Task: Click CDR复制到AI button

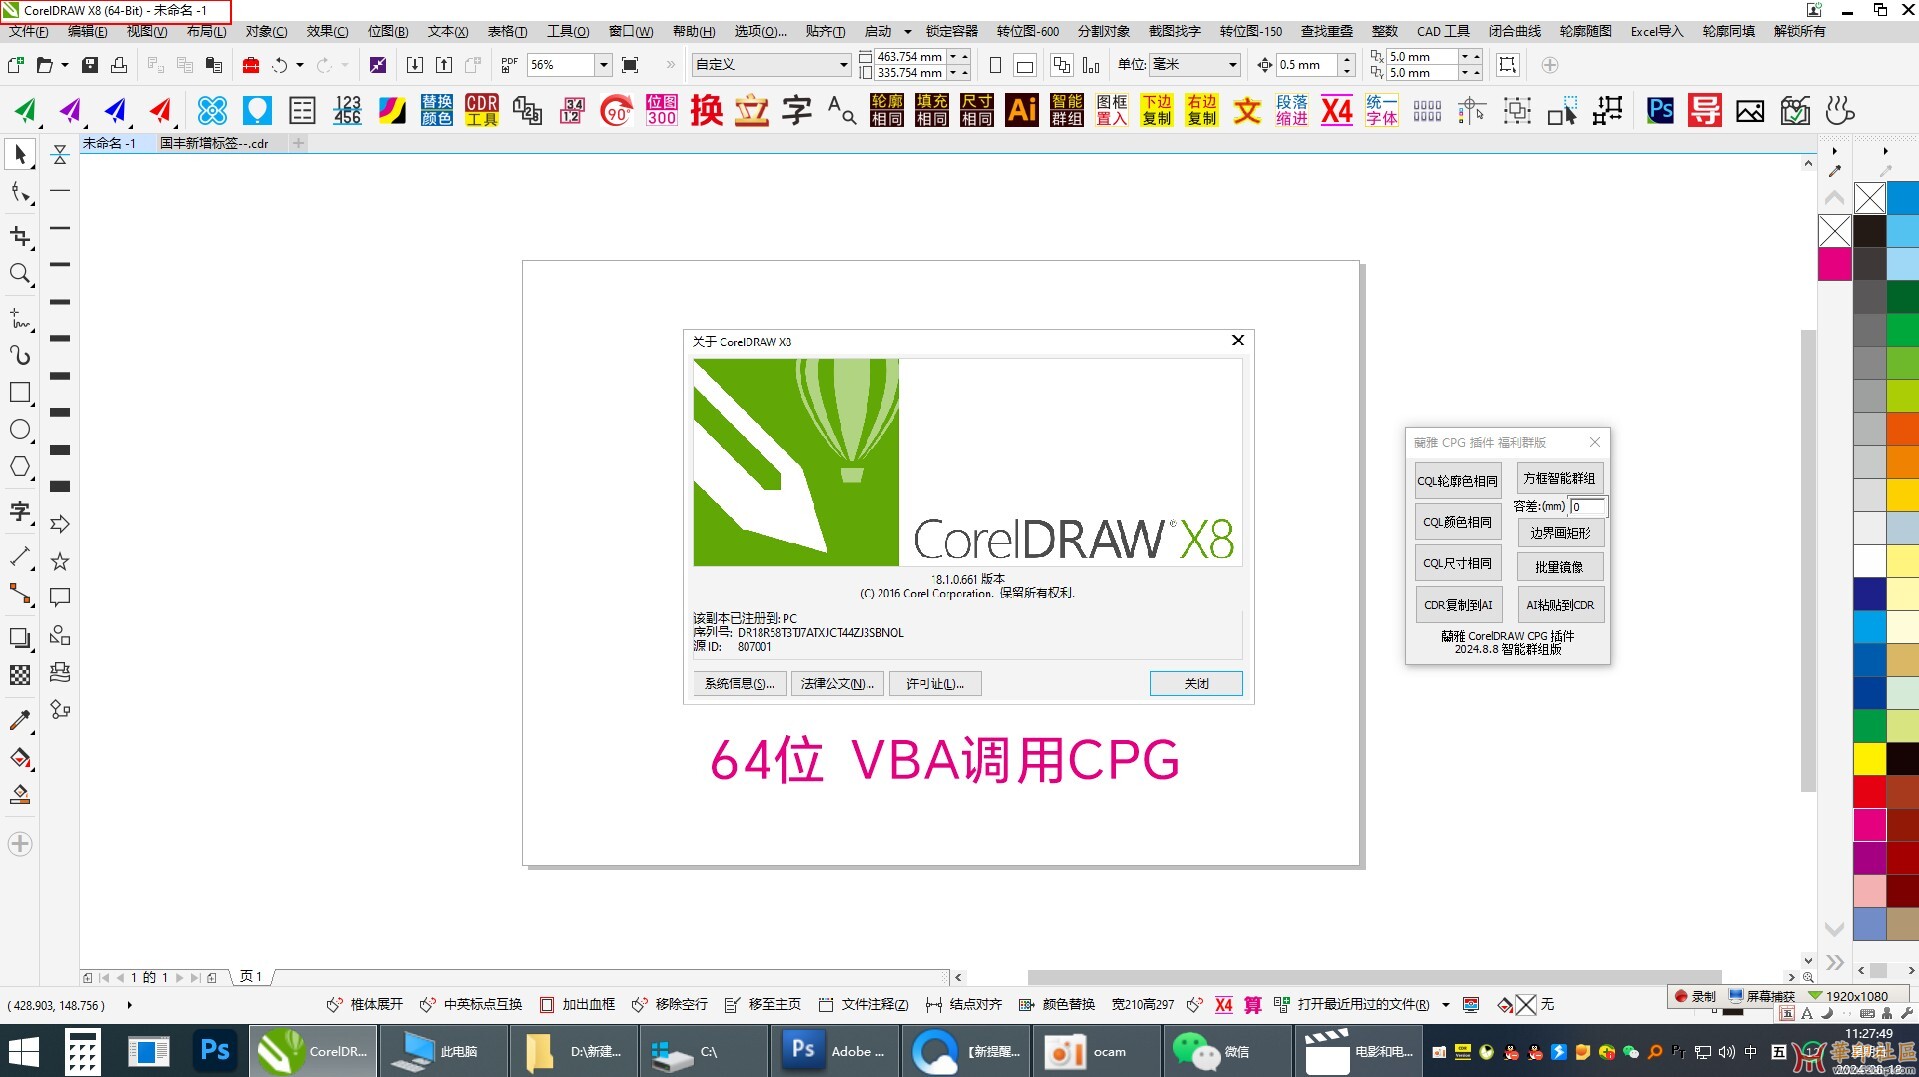Action: pos(1457,605)
